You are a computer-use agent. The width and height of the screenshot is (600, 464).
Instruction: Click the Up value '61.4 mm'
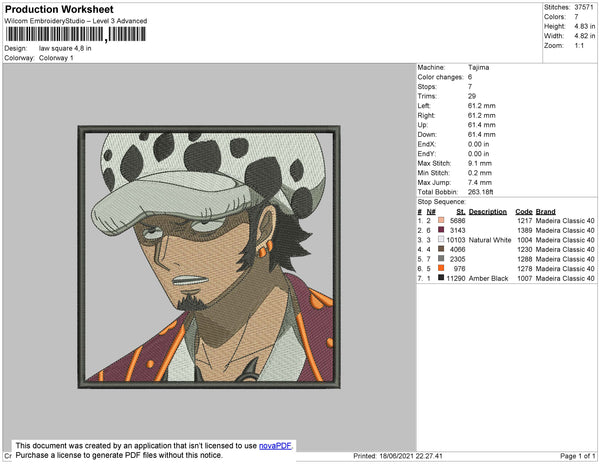pos(481,125)
